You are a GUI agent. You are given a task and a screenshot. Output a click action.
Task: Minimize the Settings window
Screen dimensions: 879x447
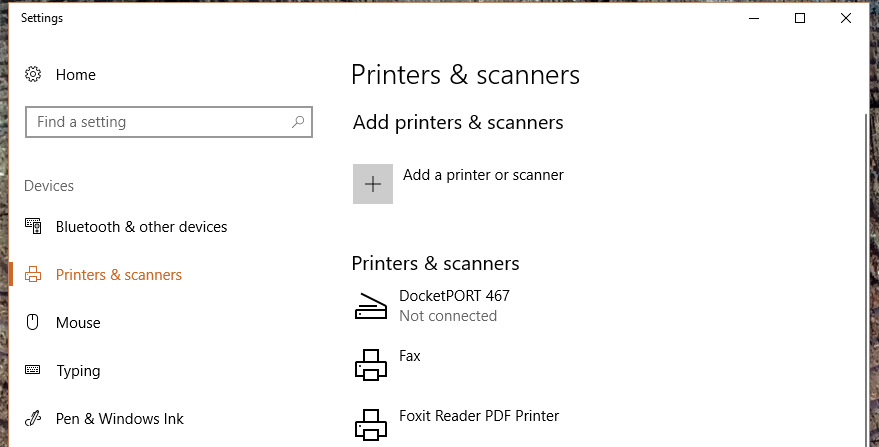[754, 18]
